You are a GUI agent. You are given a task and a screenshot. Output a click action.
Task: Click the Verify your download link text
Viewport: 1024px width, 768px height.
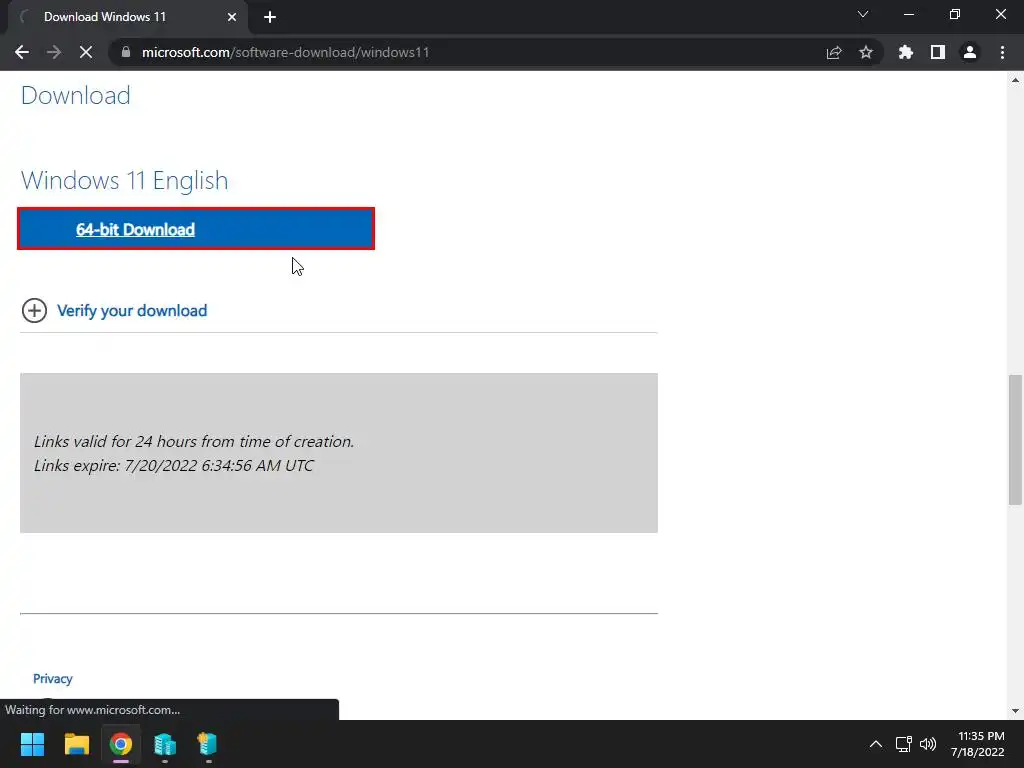point(132,311)
